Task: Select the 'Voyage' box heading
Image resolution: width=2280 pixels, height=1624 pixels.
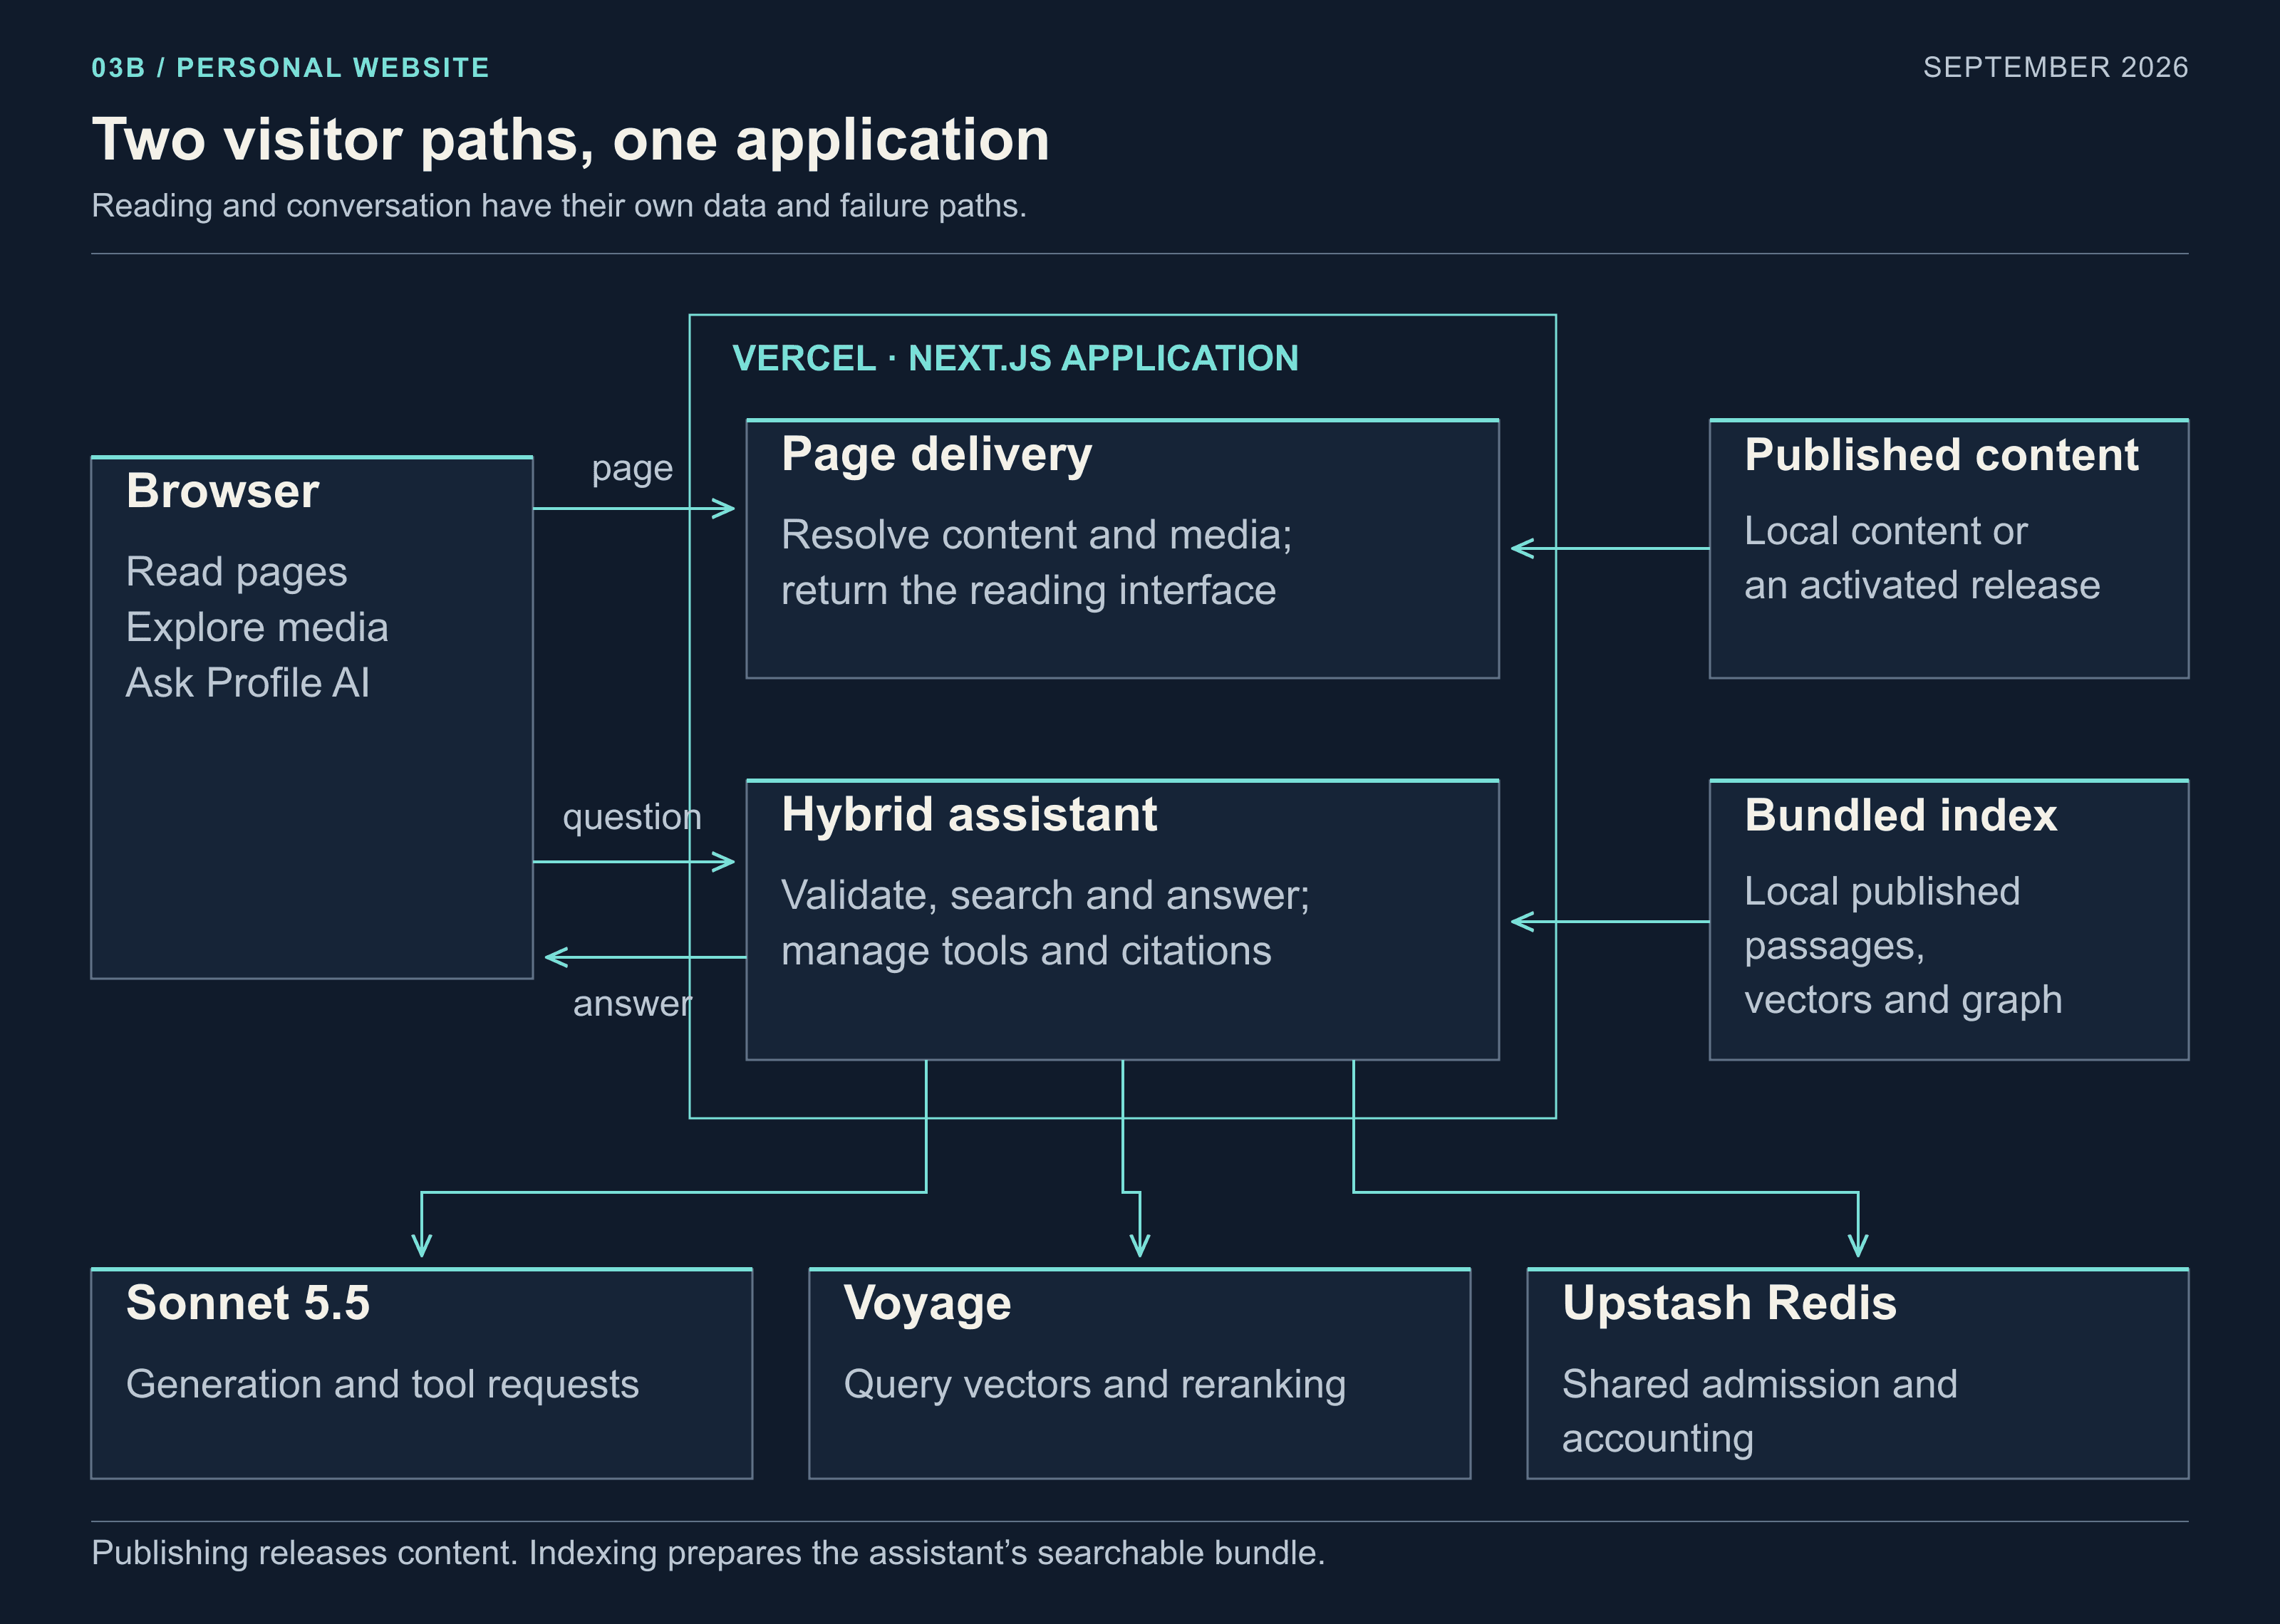Action: coord(927,1305)
